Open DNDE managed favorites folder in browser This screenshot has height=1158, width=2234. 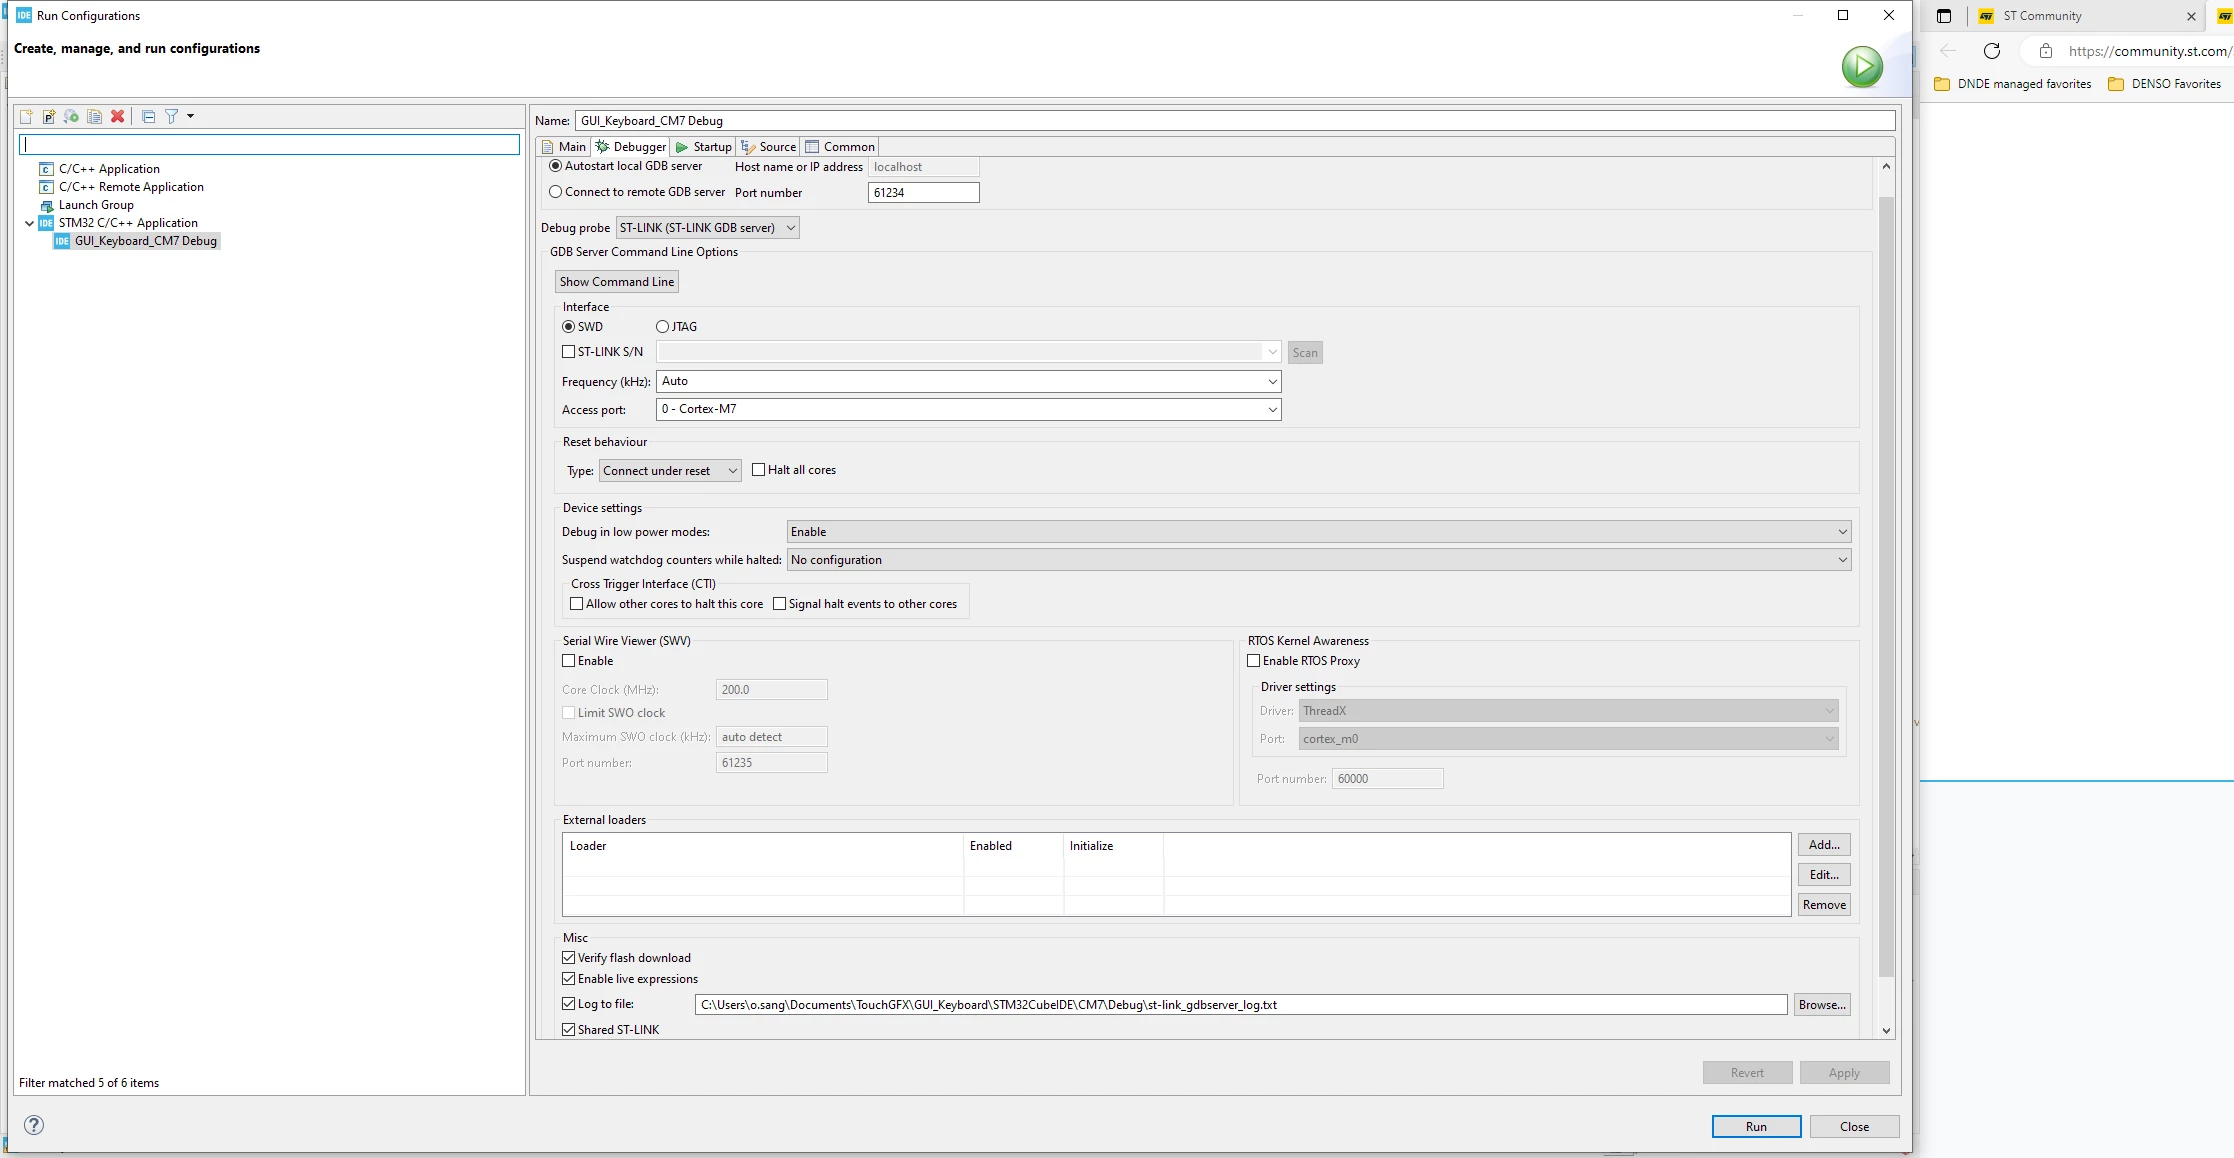point(2012,84)
